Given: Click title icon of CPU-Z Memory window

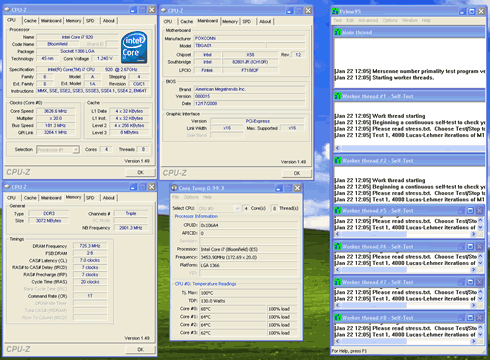Looking at the screenshot, I should point(7,187).
